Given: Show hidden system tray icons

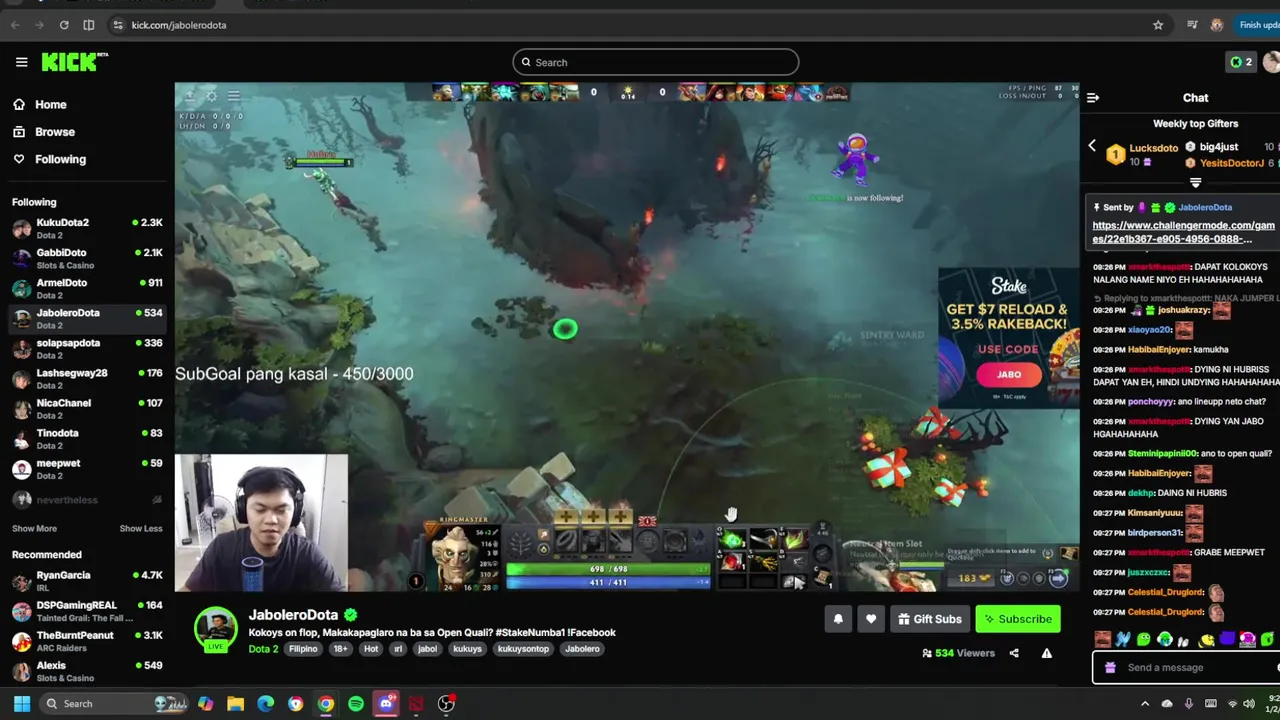Looking at the screenshot, I should (x=1145, y=704).
